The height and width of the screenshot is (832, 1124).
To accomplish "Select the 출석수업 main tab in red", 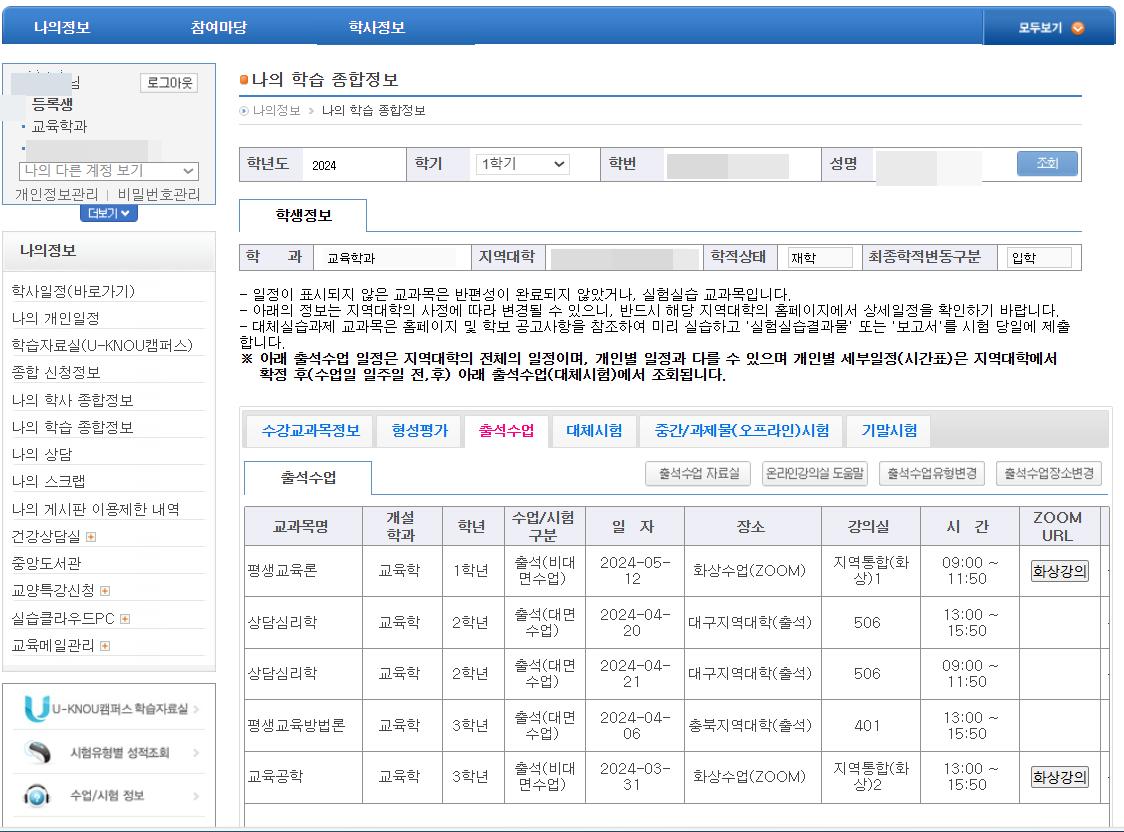I will tap(506, 431).
